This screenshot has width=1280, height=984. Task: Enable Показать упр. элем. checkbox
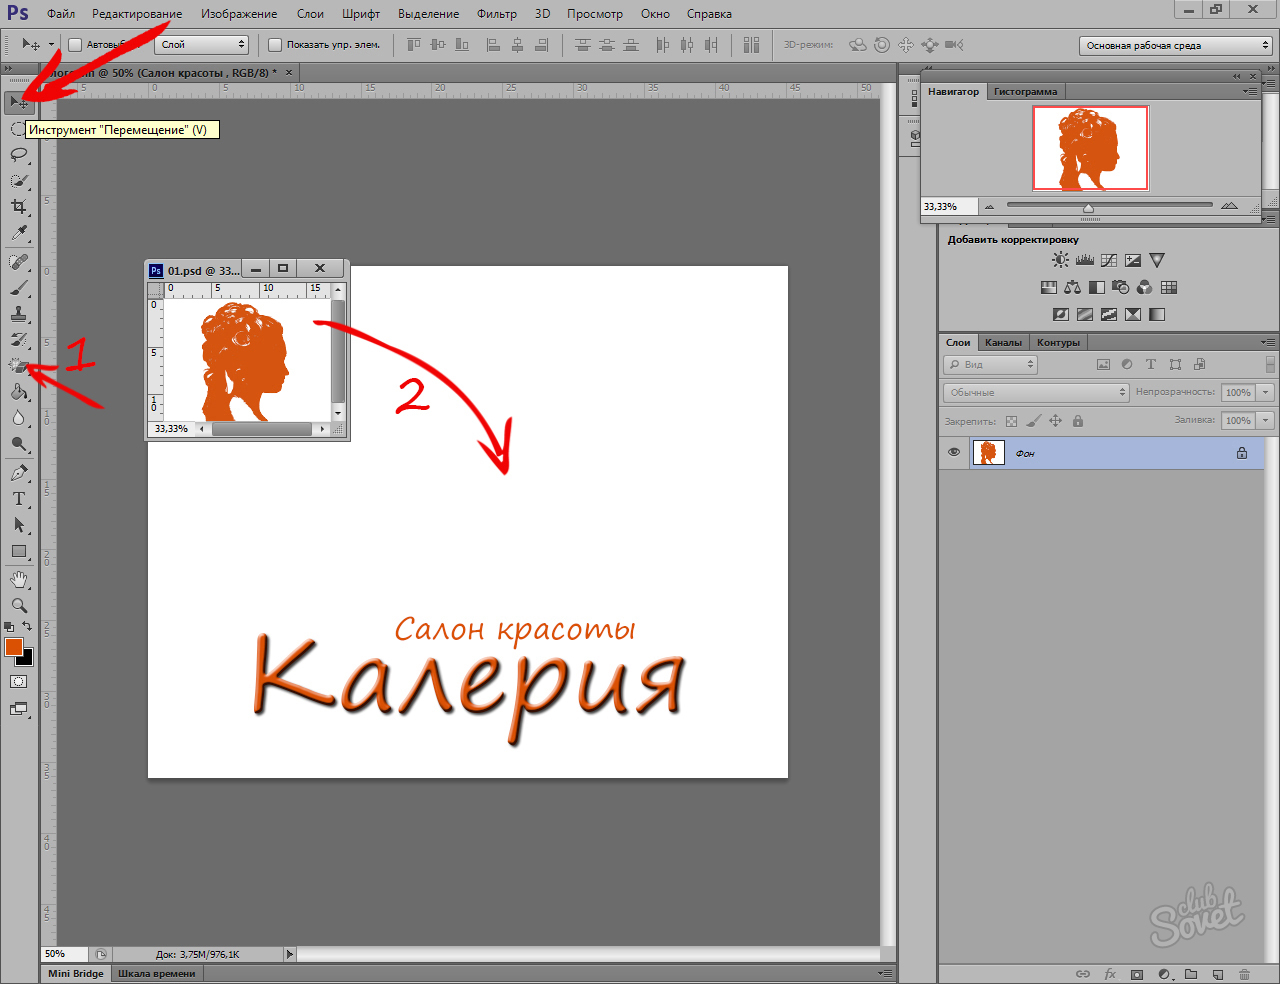click(275, 45)
